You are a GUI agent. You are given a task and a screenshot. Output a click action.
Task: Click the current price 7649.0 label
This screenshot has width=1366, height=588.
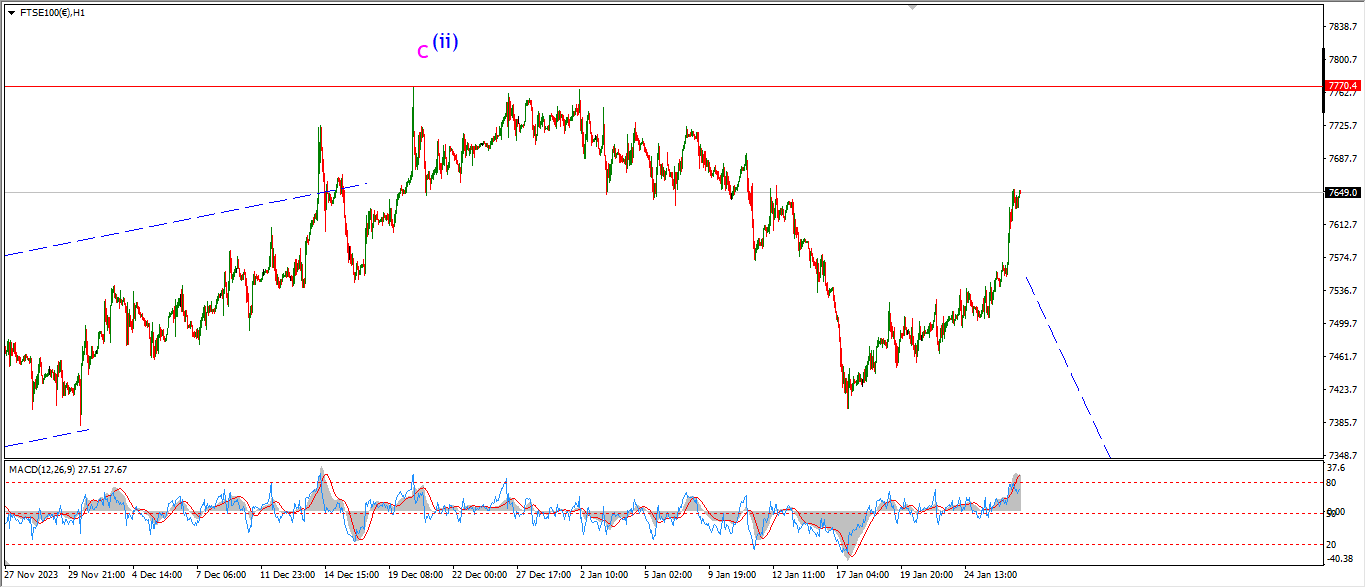1341,192
